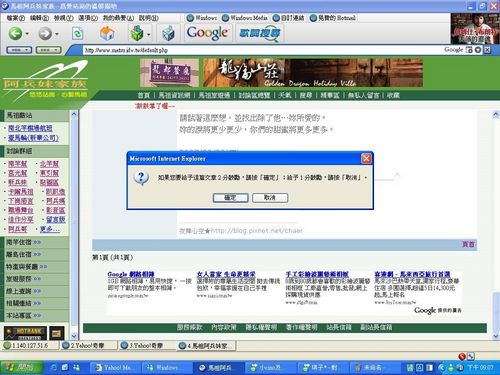500x375 pixels.
Task: Confirm the dialog with 確定 button
Action: (230, 198)
